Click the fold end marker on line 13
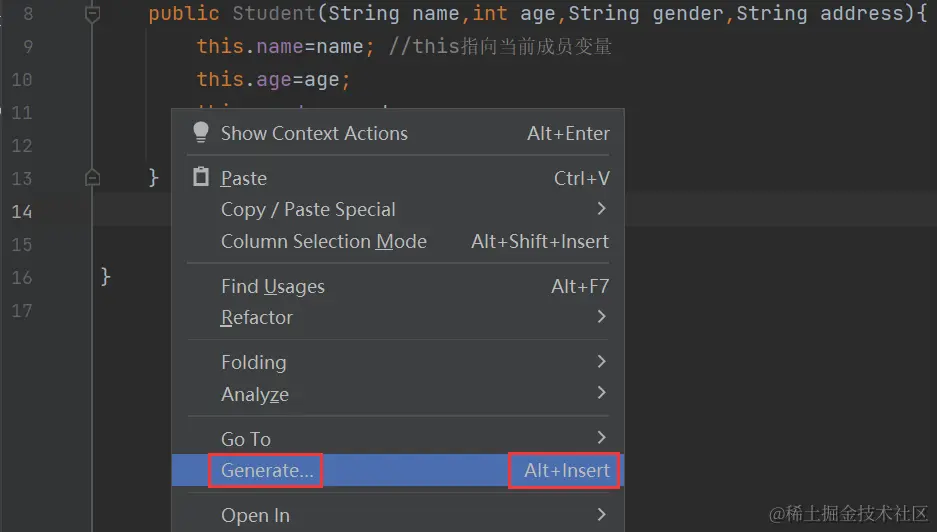Image resolution: width=937 pixels, height=532 pixels. coord(93,178)
